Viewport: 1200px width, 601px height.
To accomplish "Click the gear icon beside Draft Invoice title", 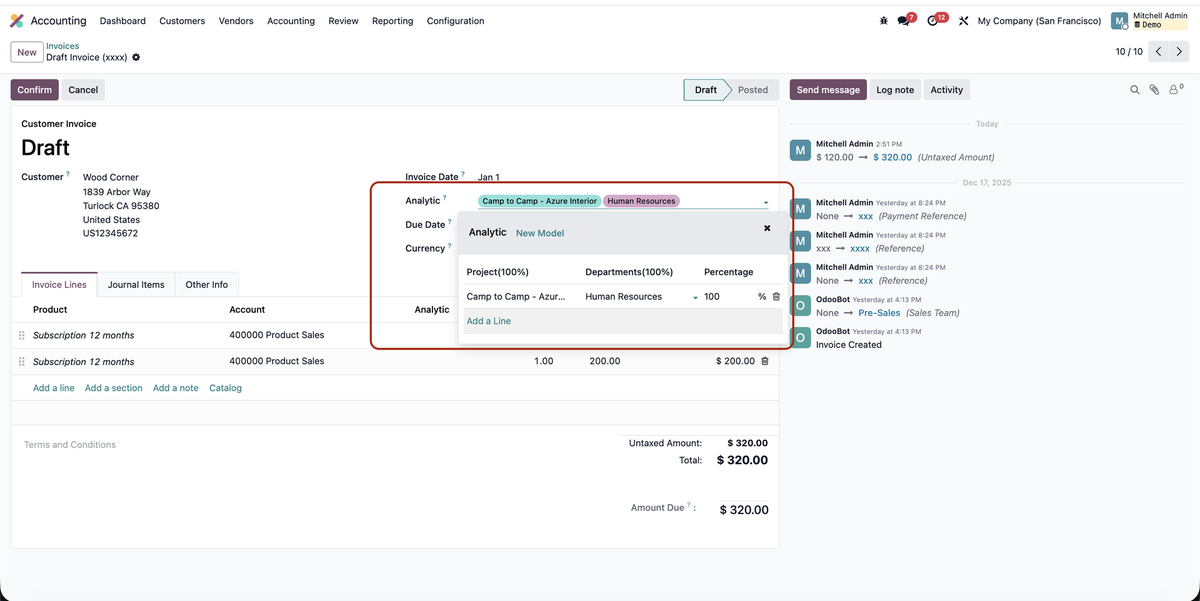I will 136,57.
